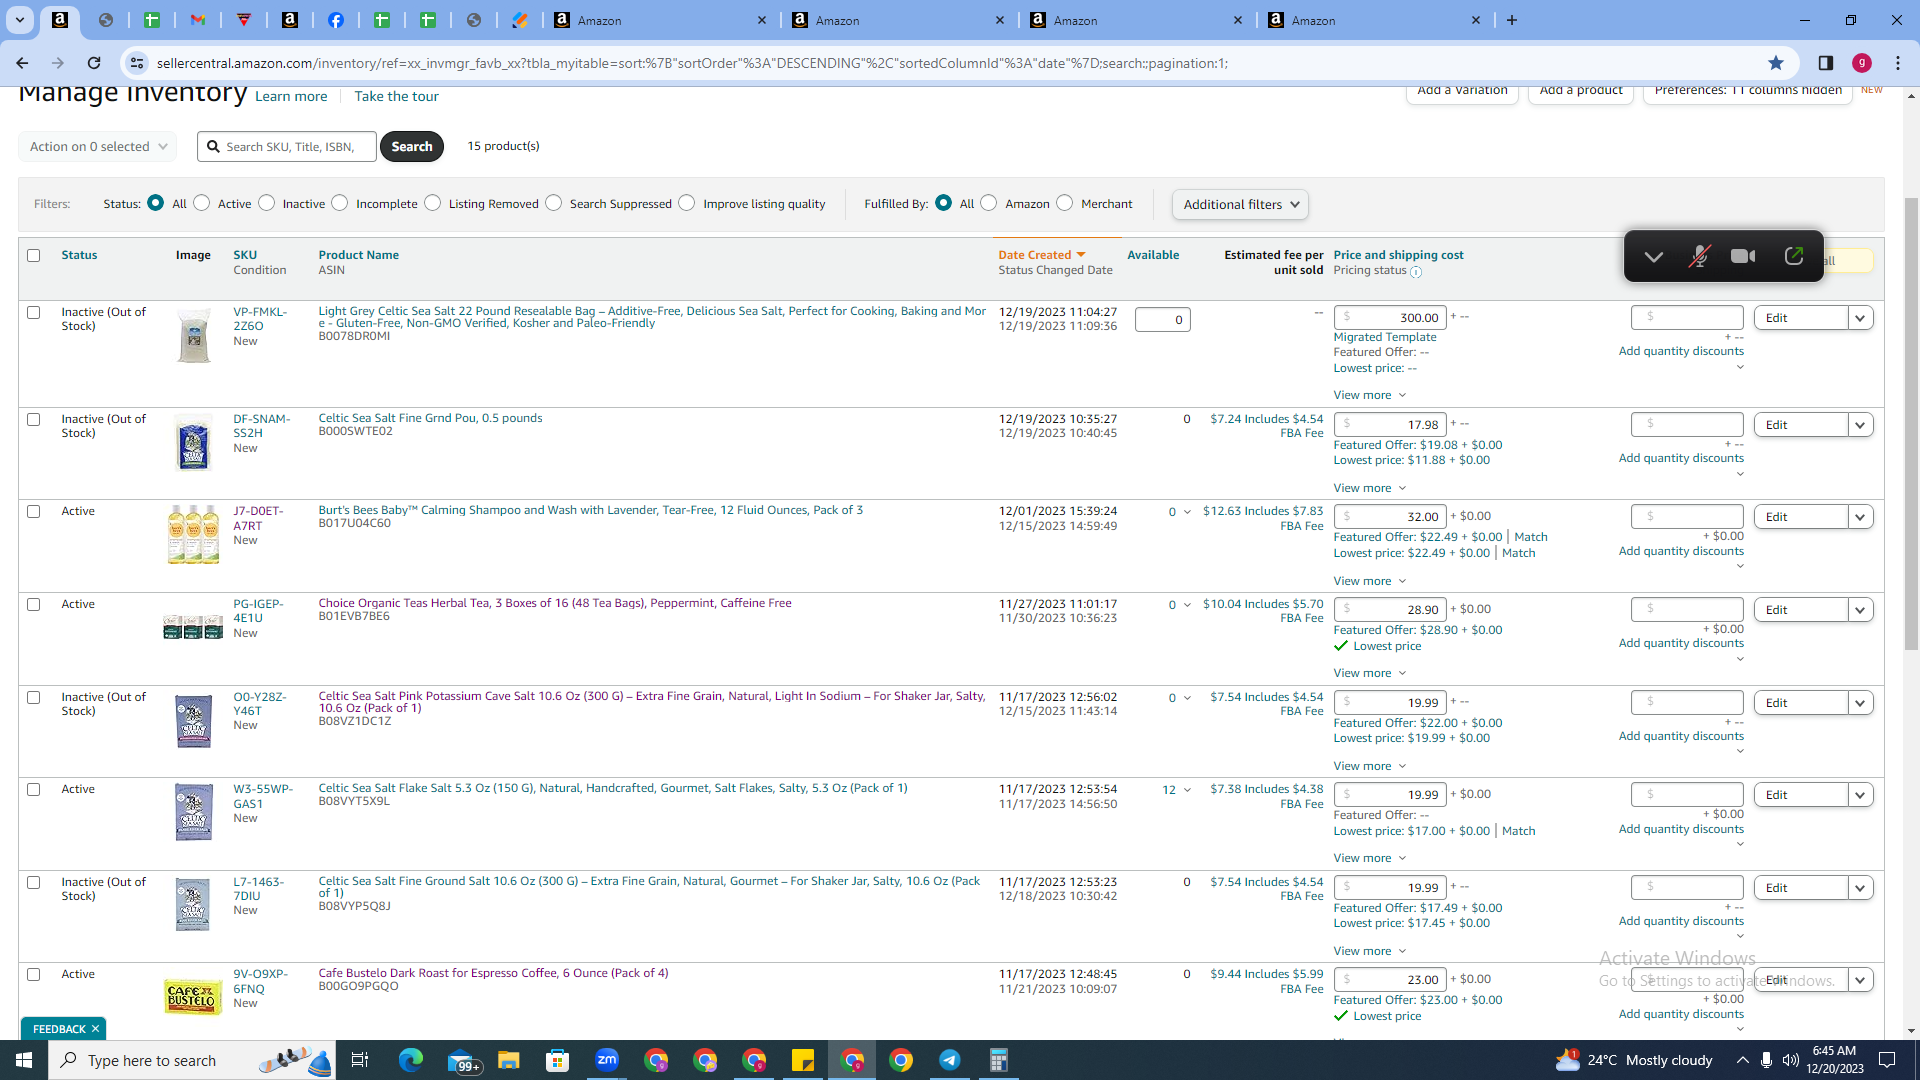The height and width of the screenshot is (1080, 1920).
Task: Expand View more for Celtic Fine Grnd Pou
Action: point(1370,489)
